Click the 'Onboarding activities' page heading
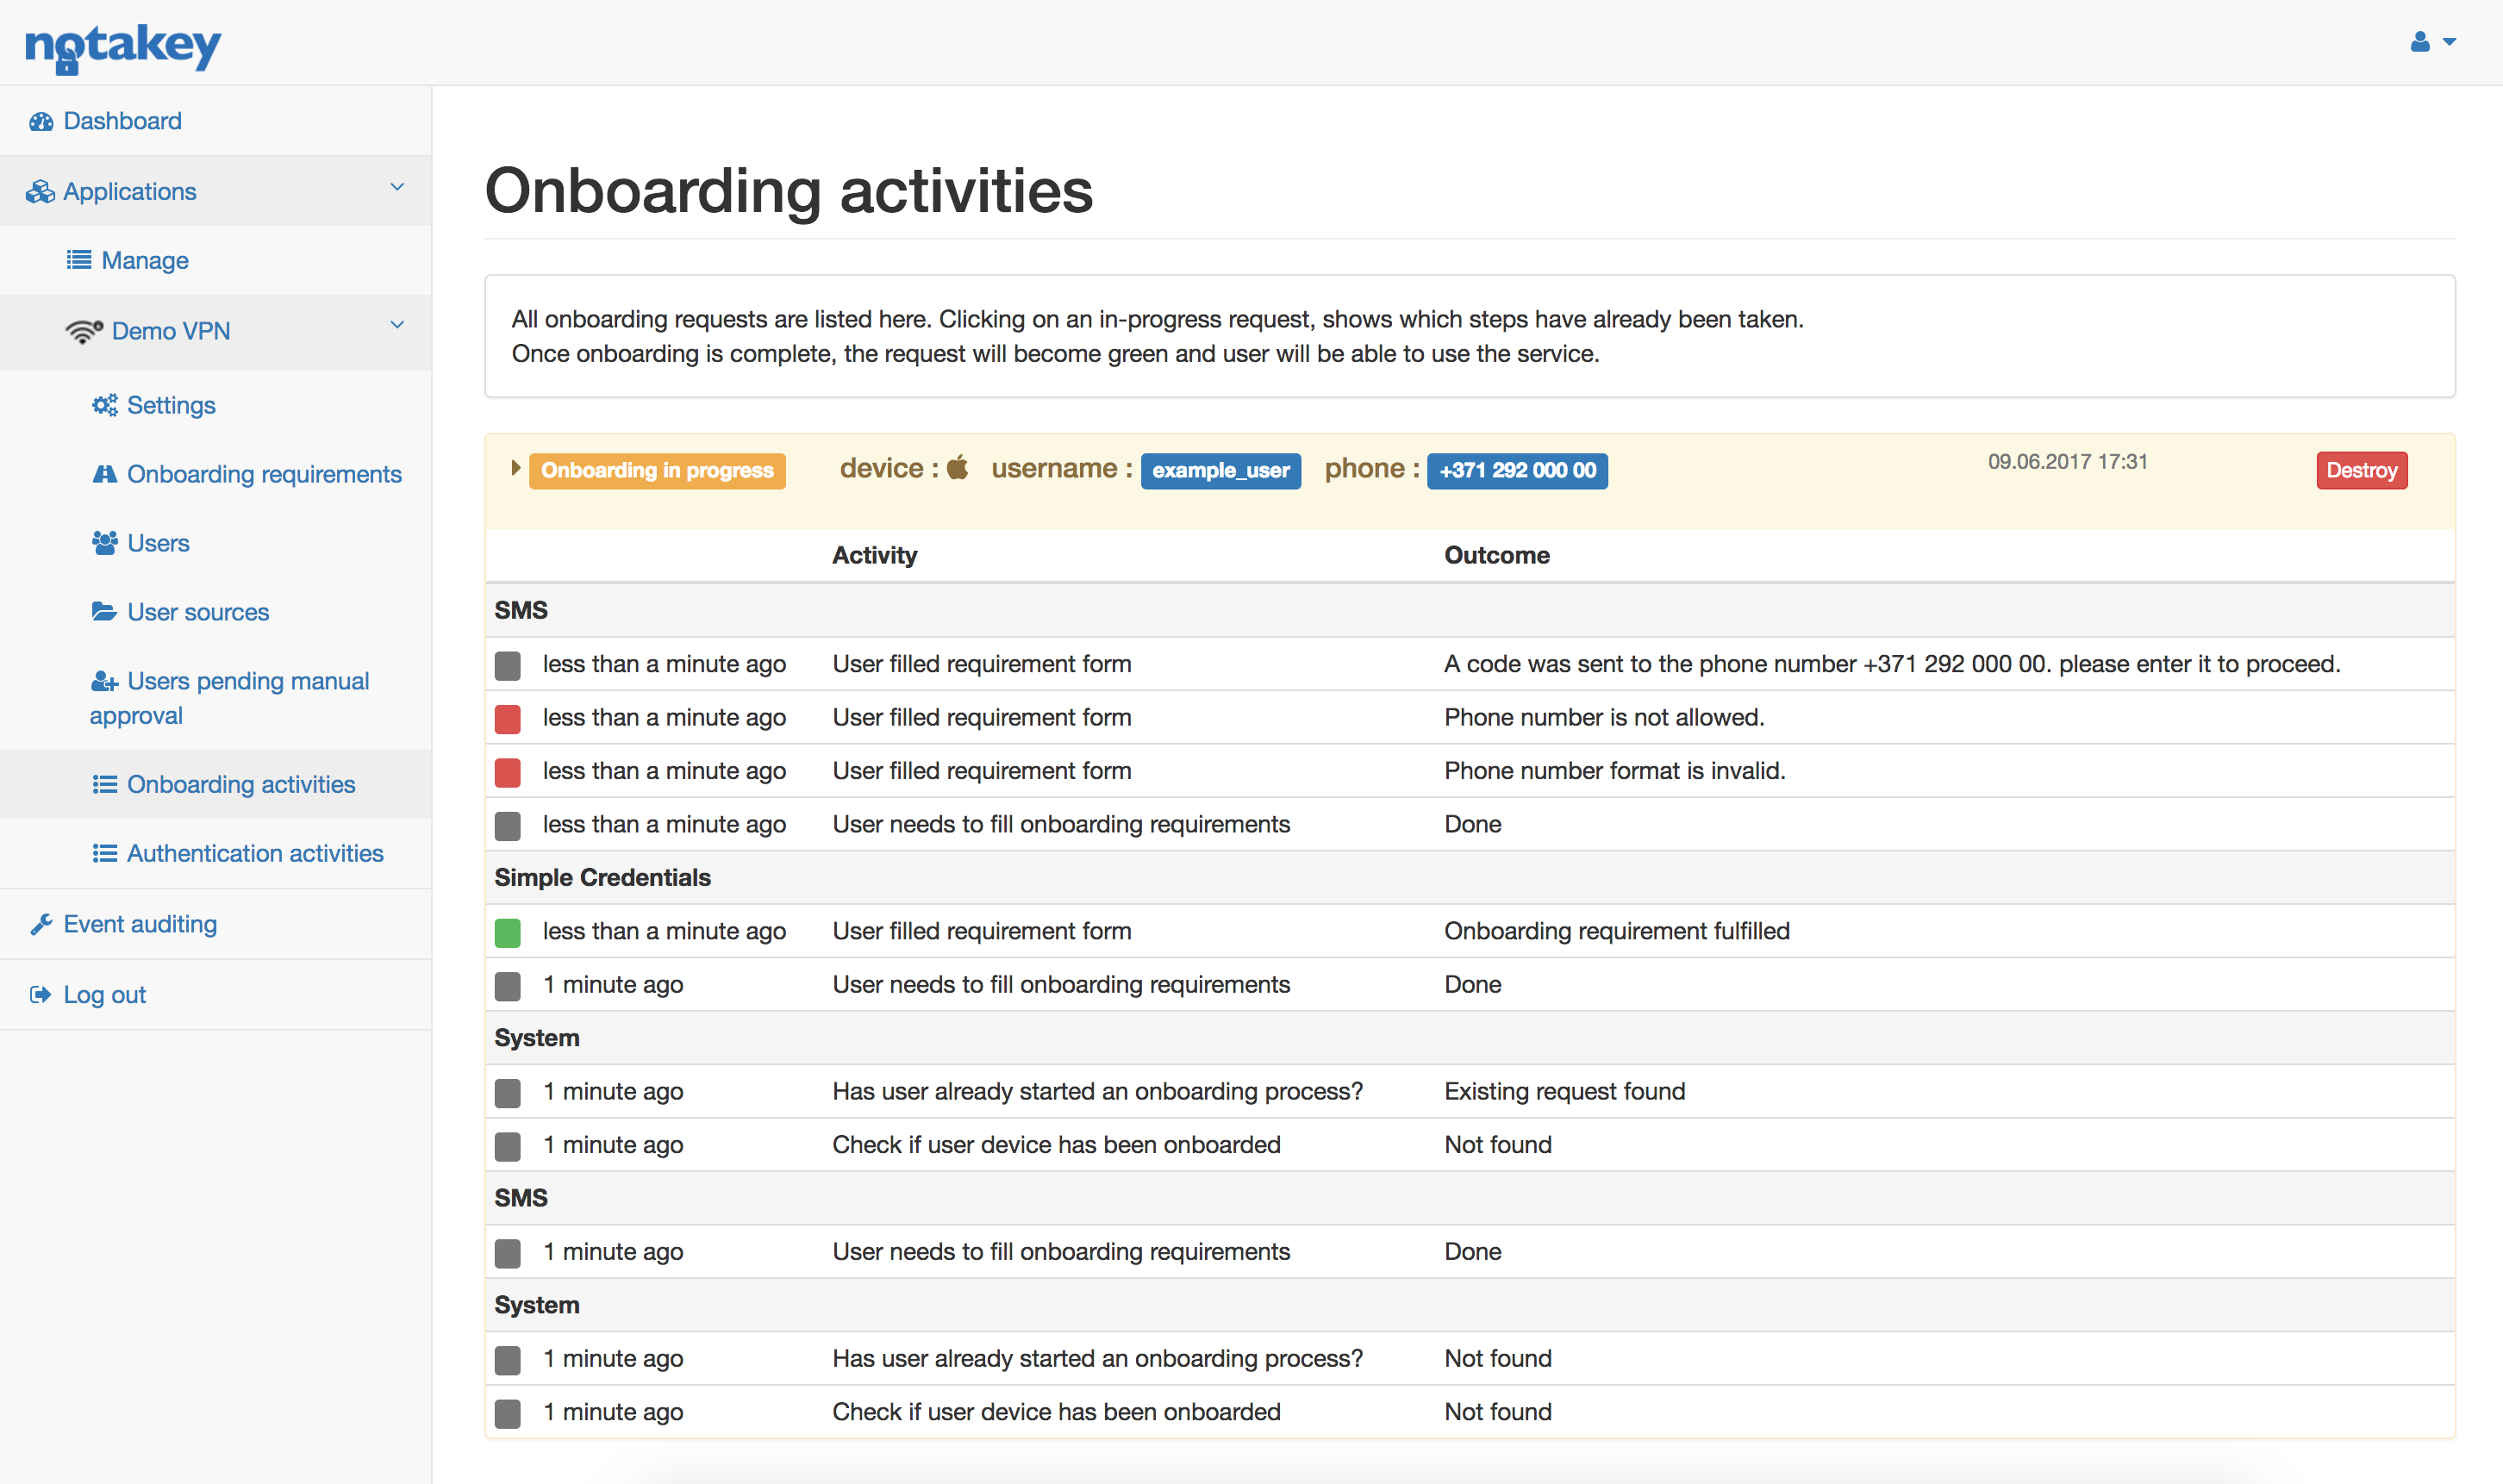Screen dimensions: 2503x1484 pyautogui.click(x=789, y=190)
